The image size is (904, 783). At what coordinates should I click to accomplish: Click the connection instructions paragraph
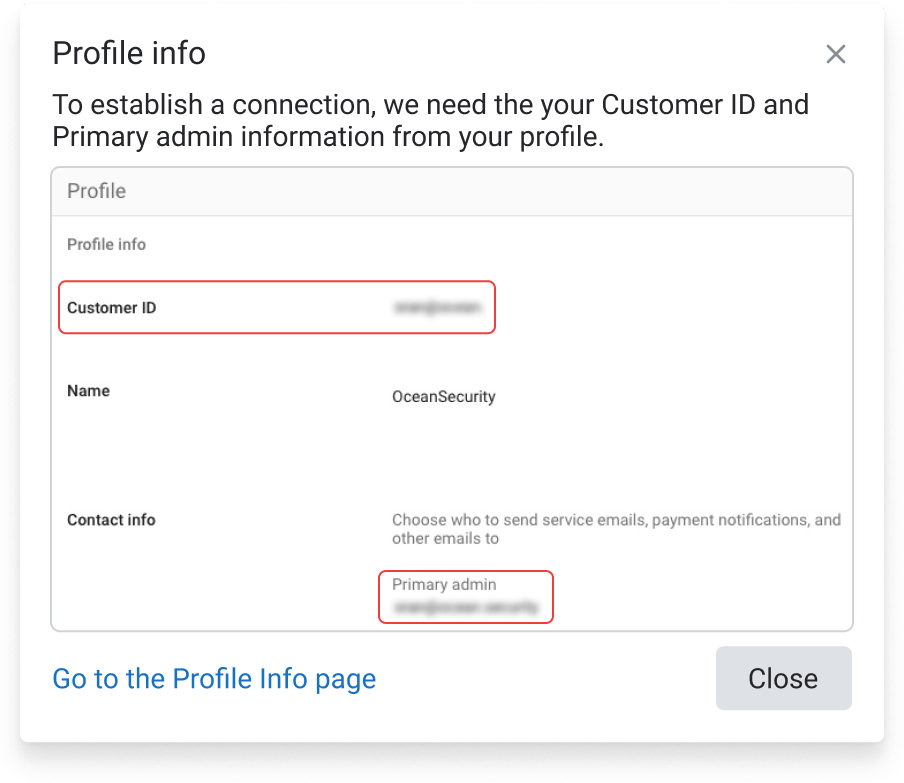pyautogui.click(x=431, y=121)
